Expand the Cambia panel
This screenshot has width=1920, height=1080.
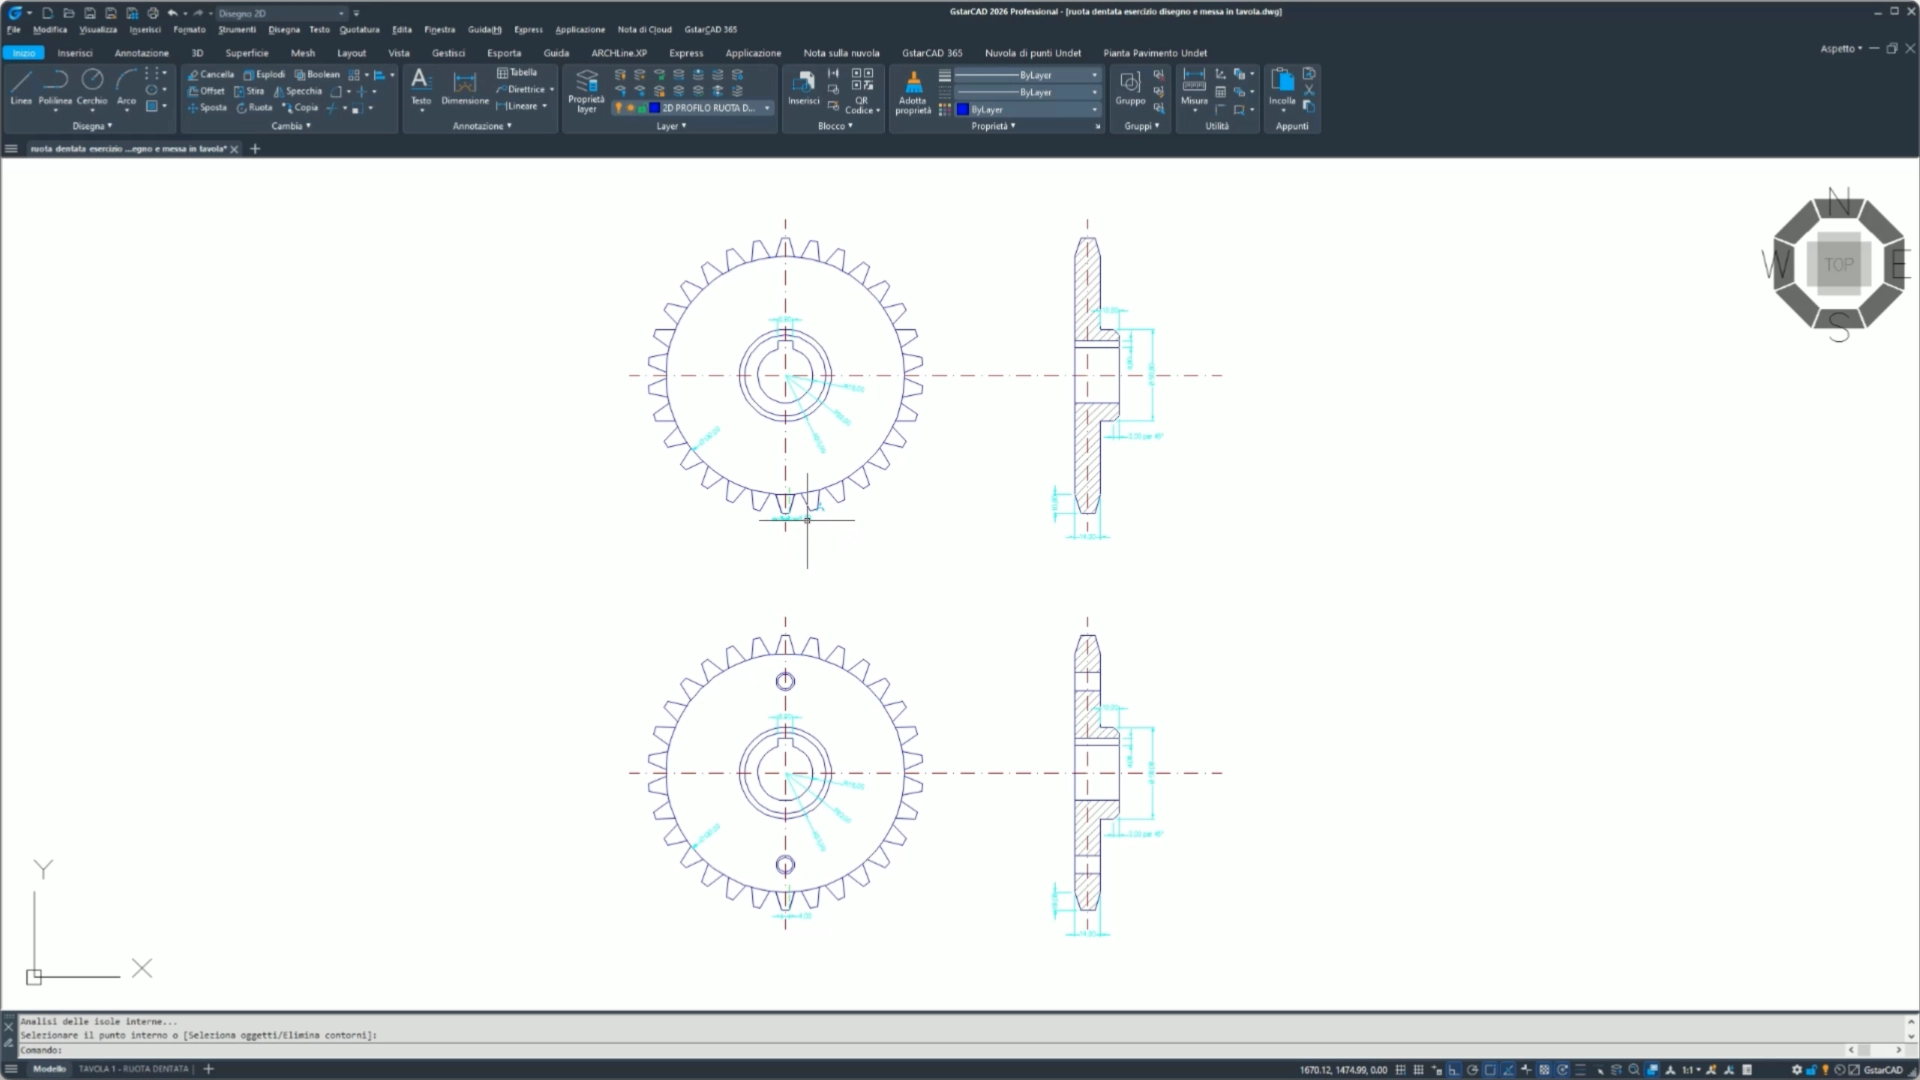[291, 126]
